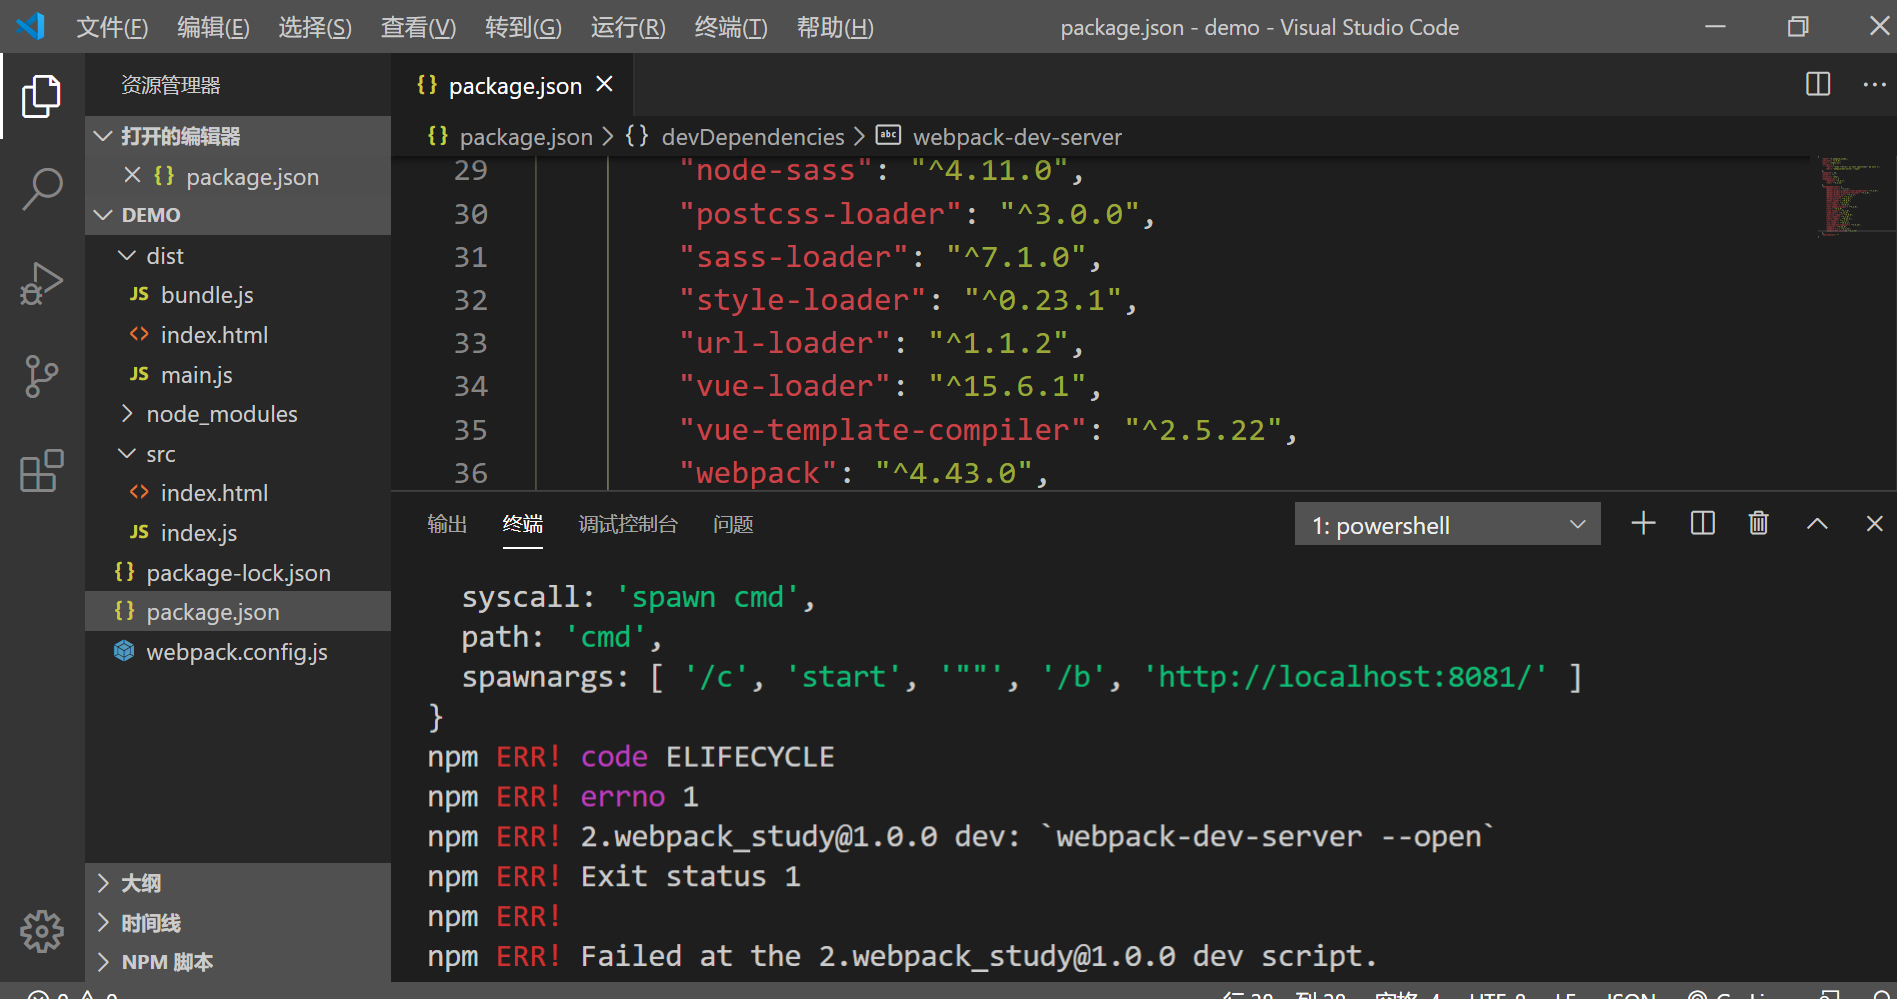
Task: Open the Terminal menu
Action: coord(731,27)
